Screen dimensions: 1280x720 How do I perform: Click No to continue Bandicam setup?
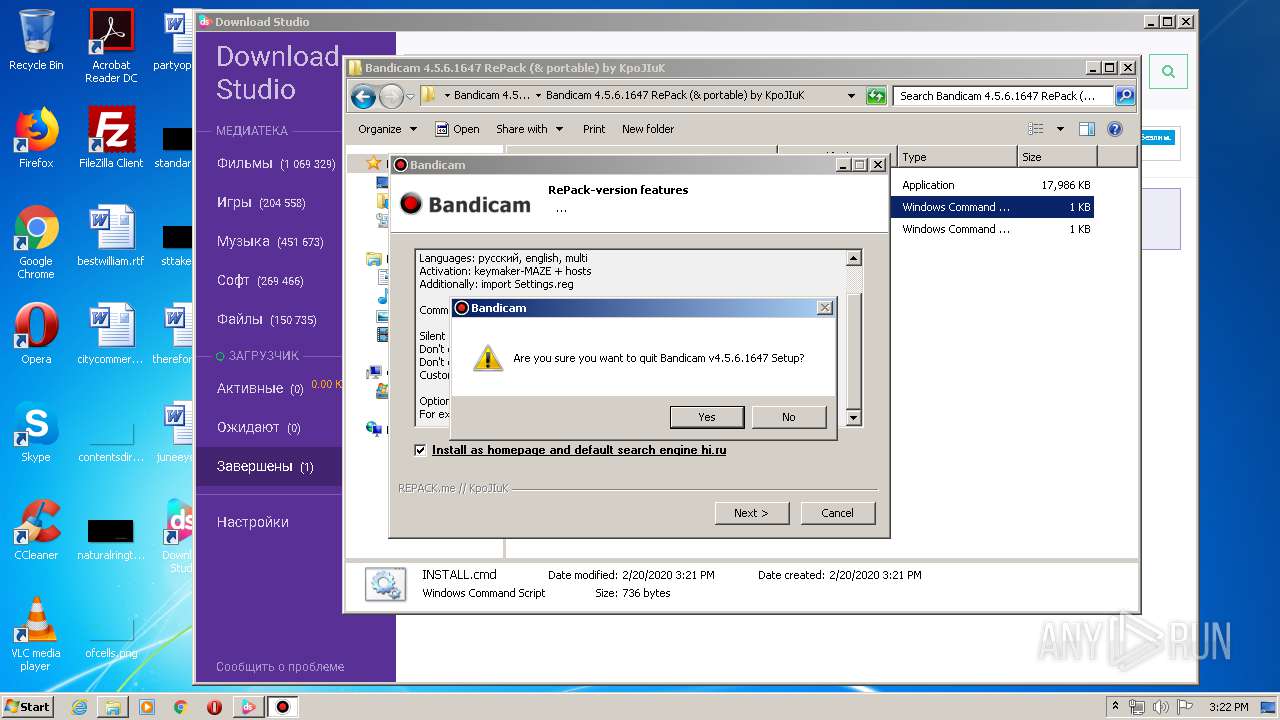pos(789,417)
